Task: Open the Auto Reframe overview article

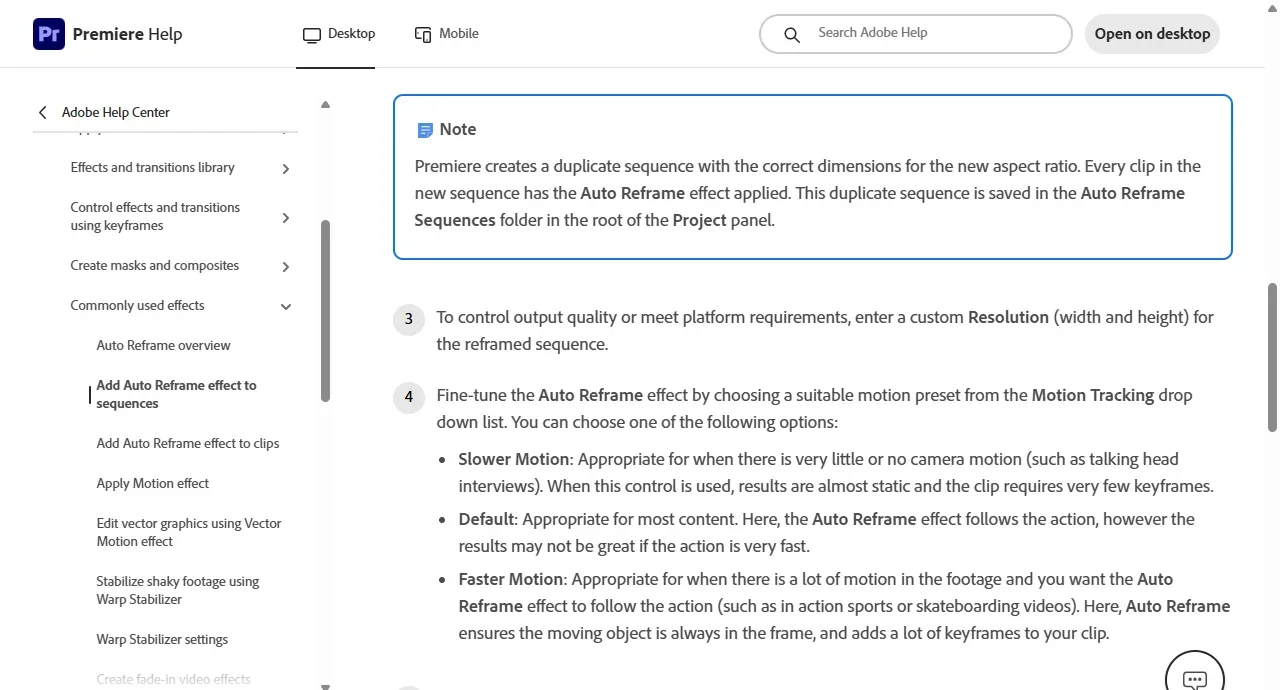Action: pyautogui.click(x=163, y=346)
